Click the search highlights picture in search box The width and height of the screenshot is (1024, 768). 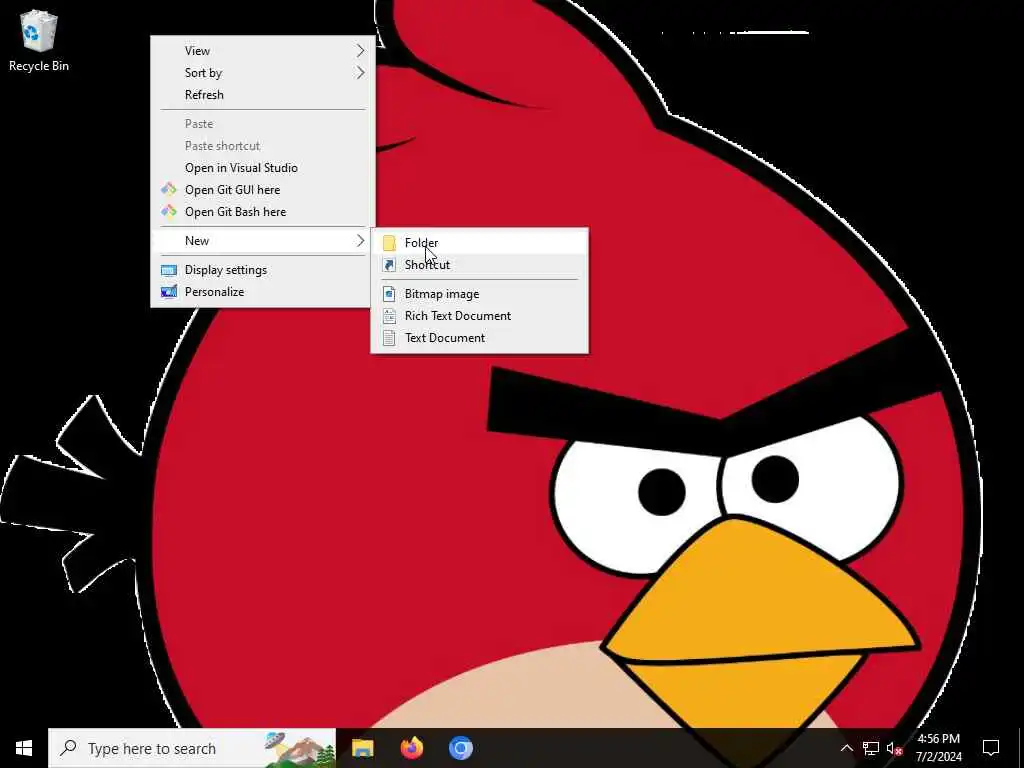[300, 748]
